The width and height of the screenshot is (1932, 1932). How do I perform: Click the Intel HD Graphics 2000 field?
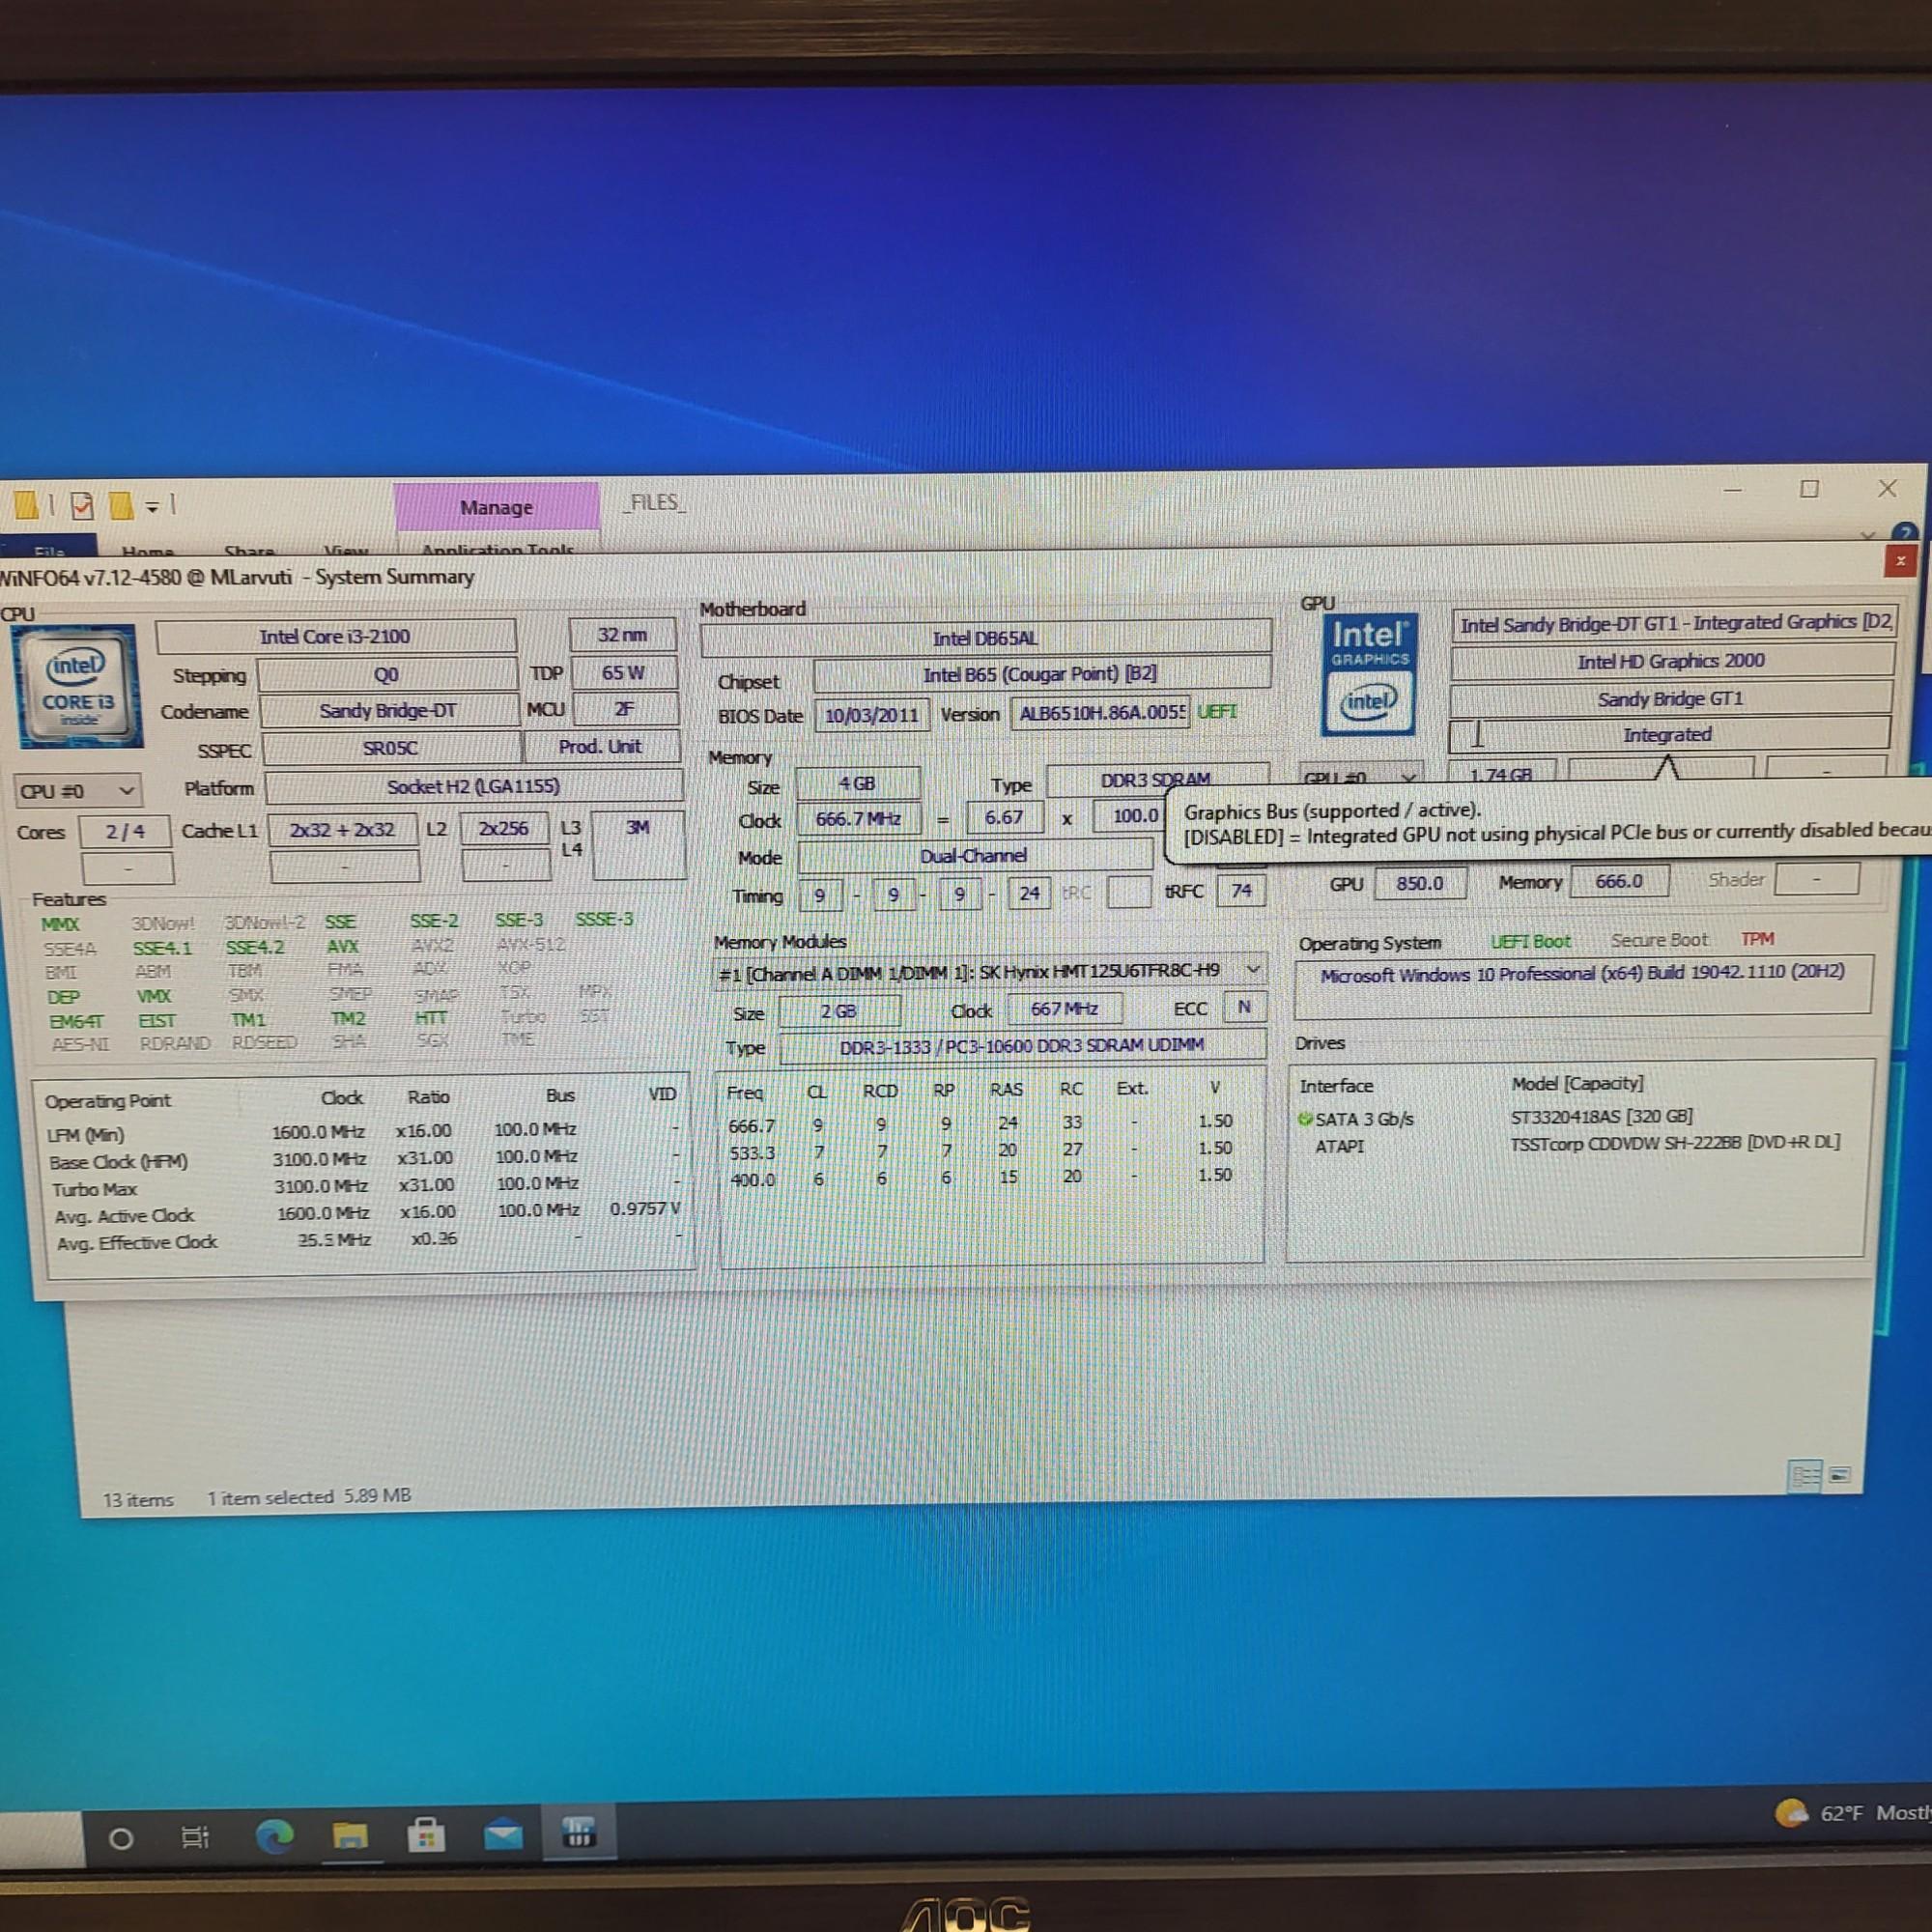[x=1671, y=661]
